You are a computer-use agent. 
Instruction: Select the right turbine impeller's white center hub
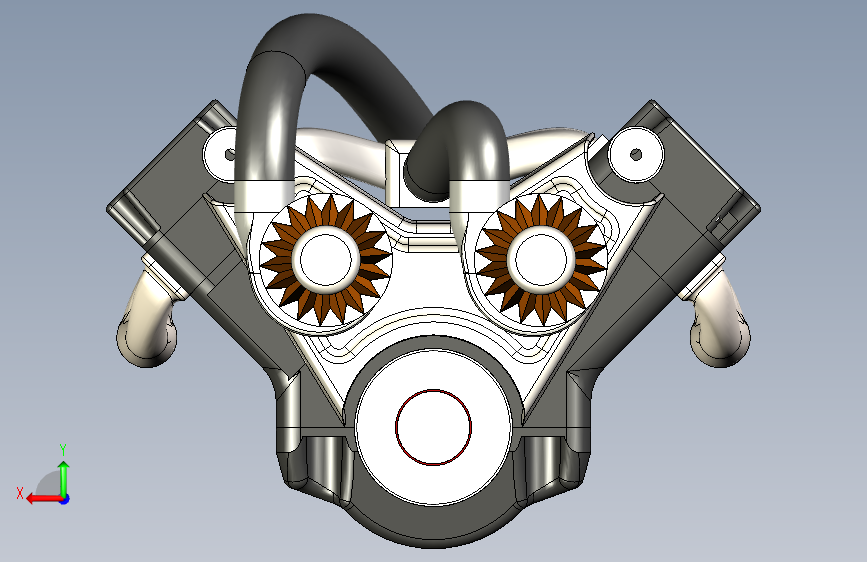pos(541,258)
